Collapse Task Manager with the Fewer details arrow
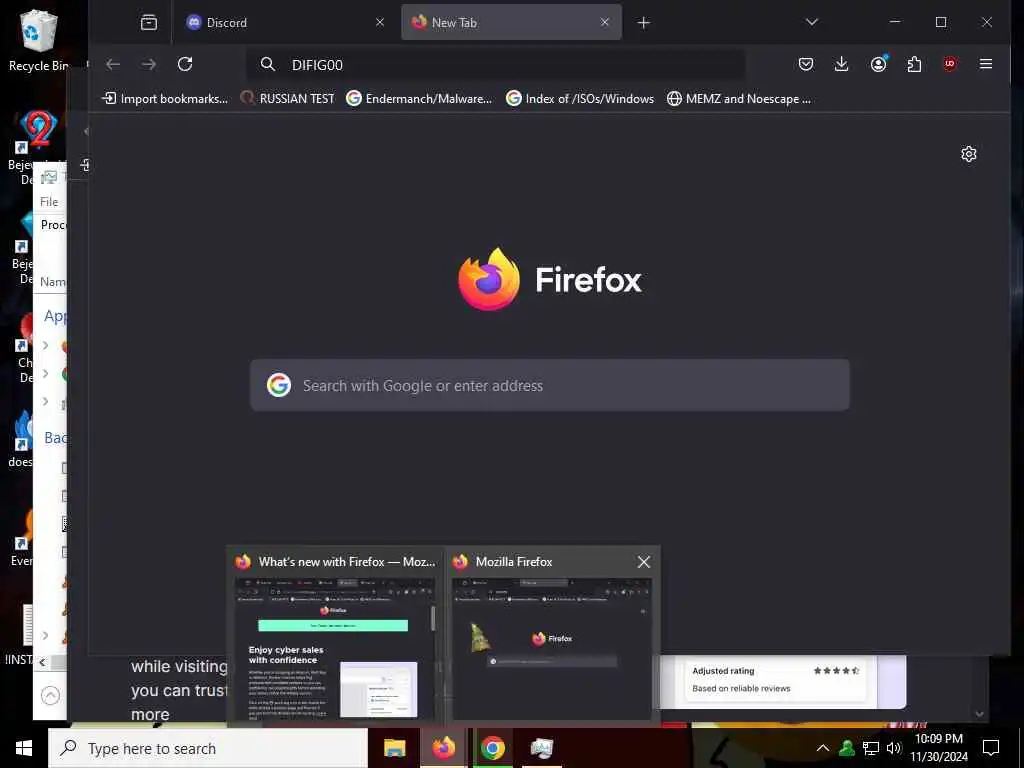Viewport: 1024px width, 768px height. pos(50,696)
